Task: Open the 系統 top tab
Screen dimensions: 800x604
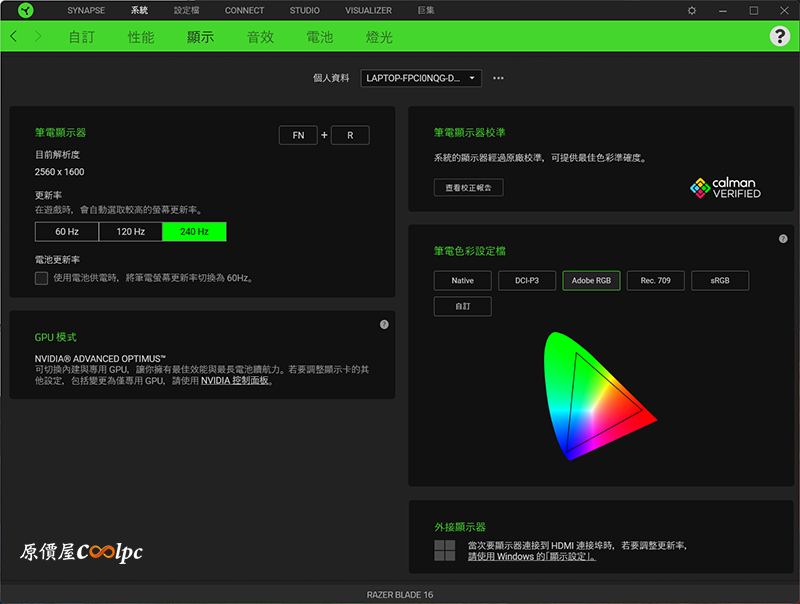Action: coord(139,10)
